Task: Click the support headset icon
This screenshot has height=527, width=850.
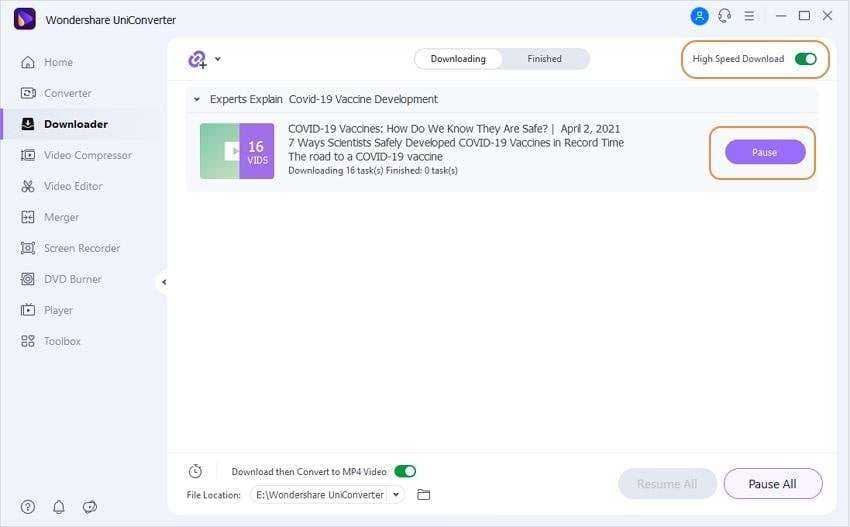Action: click(x=725, y=16)
